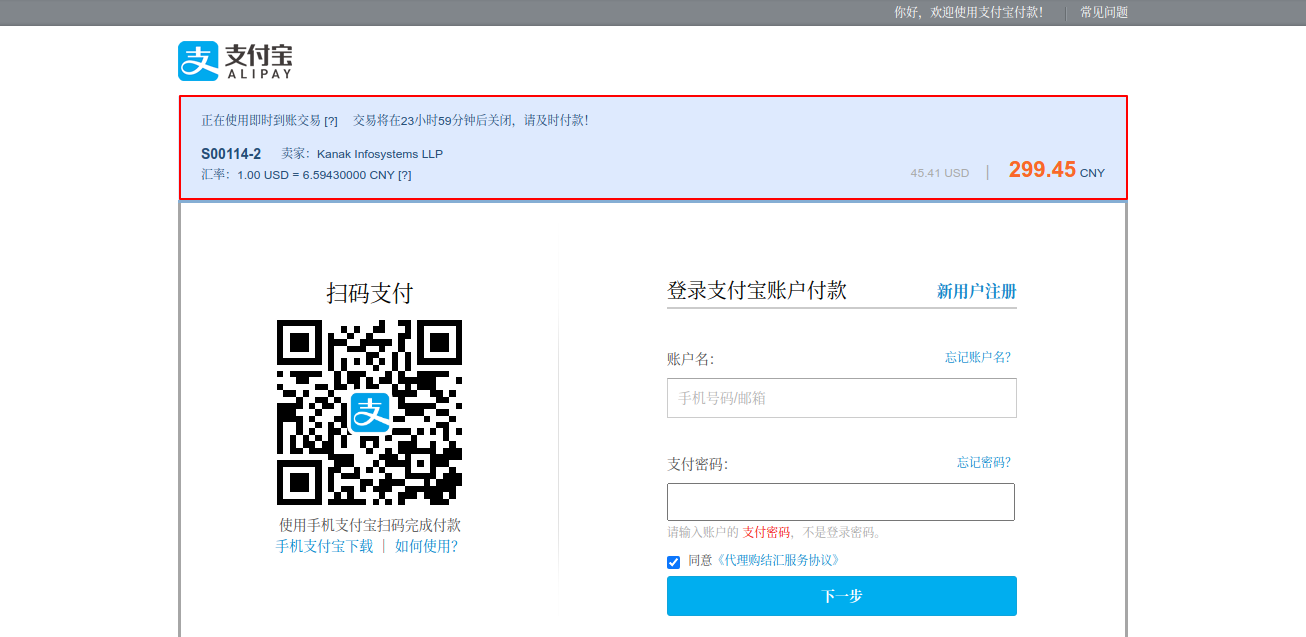This screenshot has height=637, width=1306.
Task: Click the [?] help beside the exchange rate
Action: 405,175
